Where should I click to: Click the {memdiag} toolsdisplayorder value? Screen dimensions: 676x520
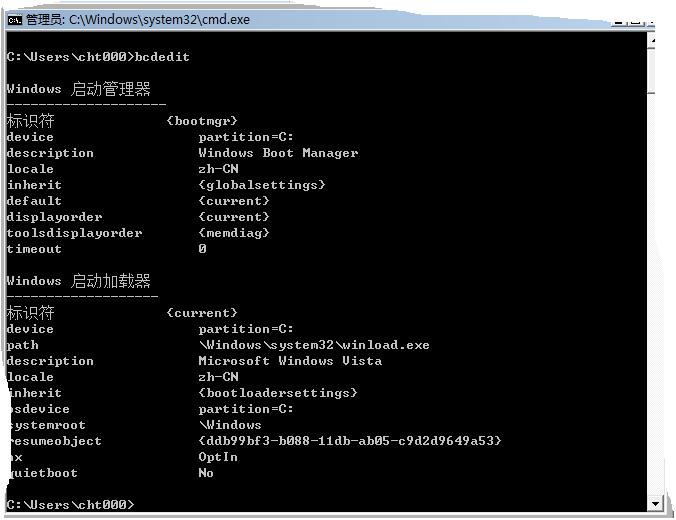pyautogui.click(x=234, y=233)
